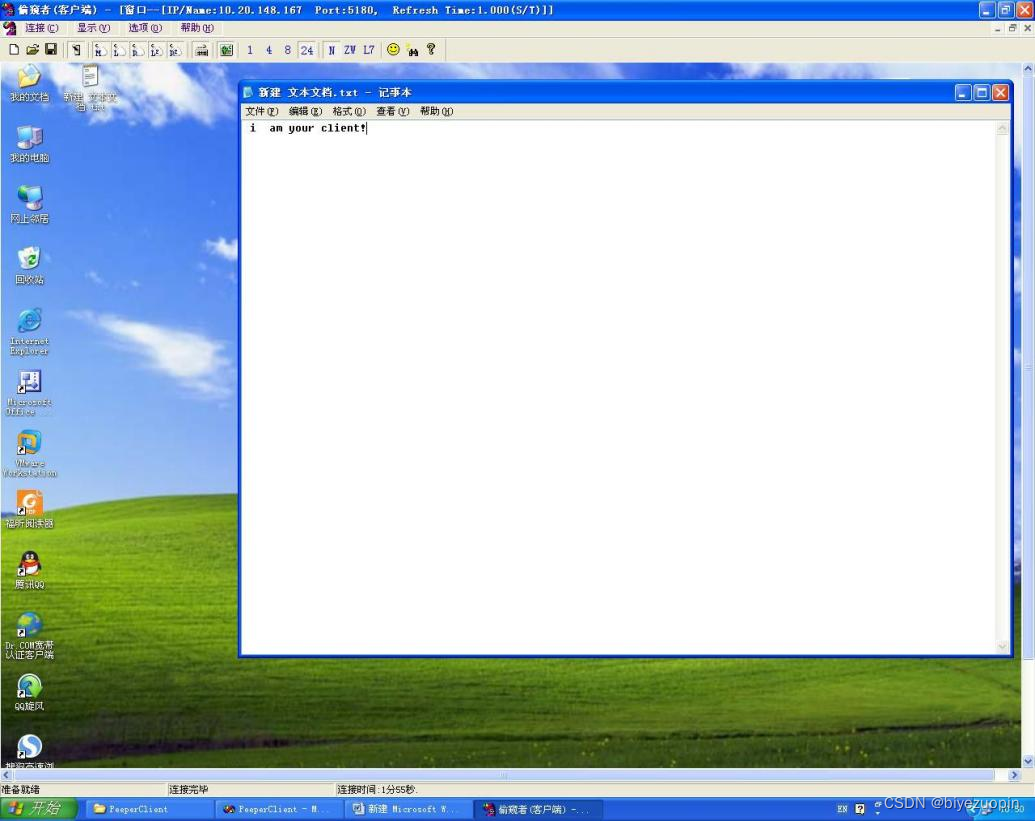Screen dimensions: 1035x821
Task: Click remote view horizontal scrollbar right arrow
Action: pyautogui.click(x=1015, y=775)
